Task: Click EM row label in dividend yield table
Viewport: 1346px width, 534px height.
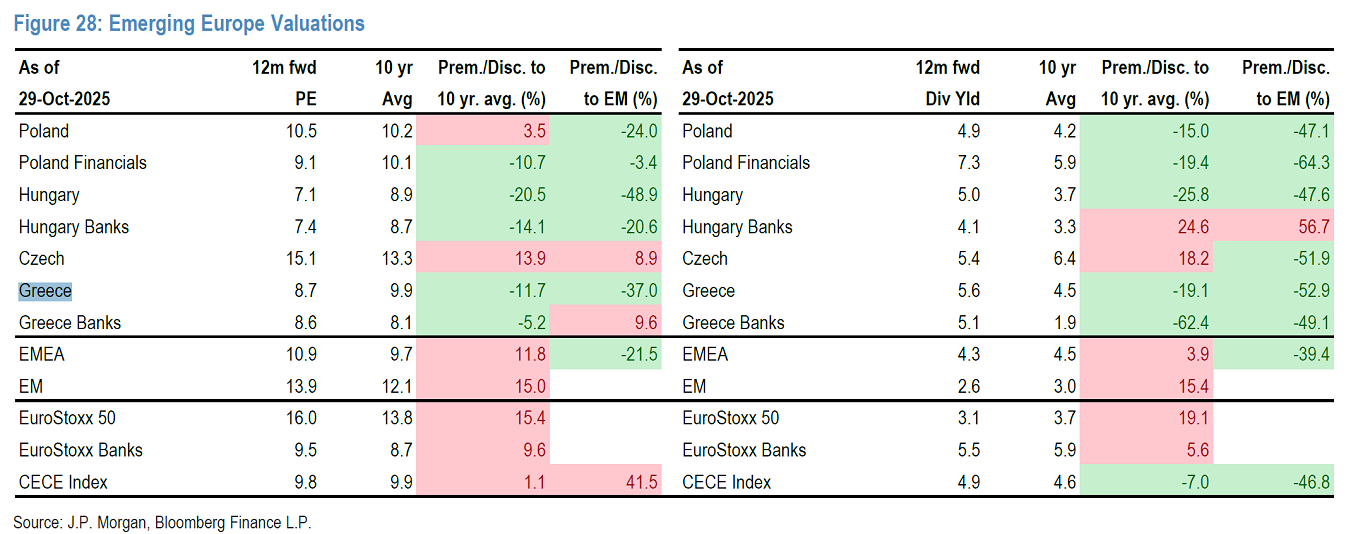Action: click(694, 386)
